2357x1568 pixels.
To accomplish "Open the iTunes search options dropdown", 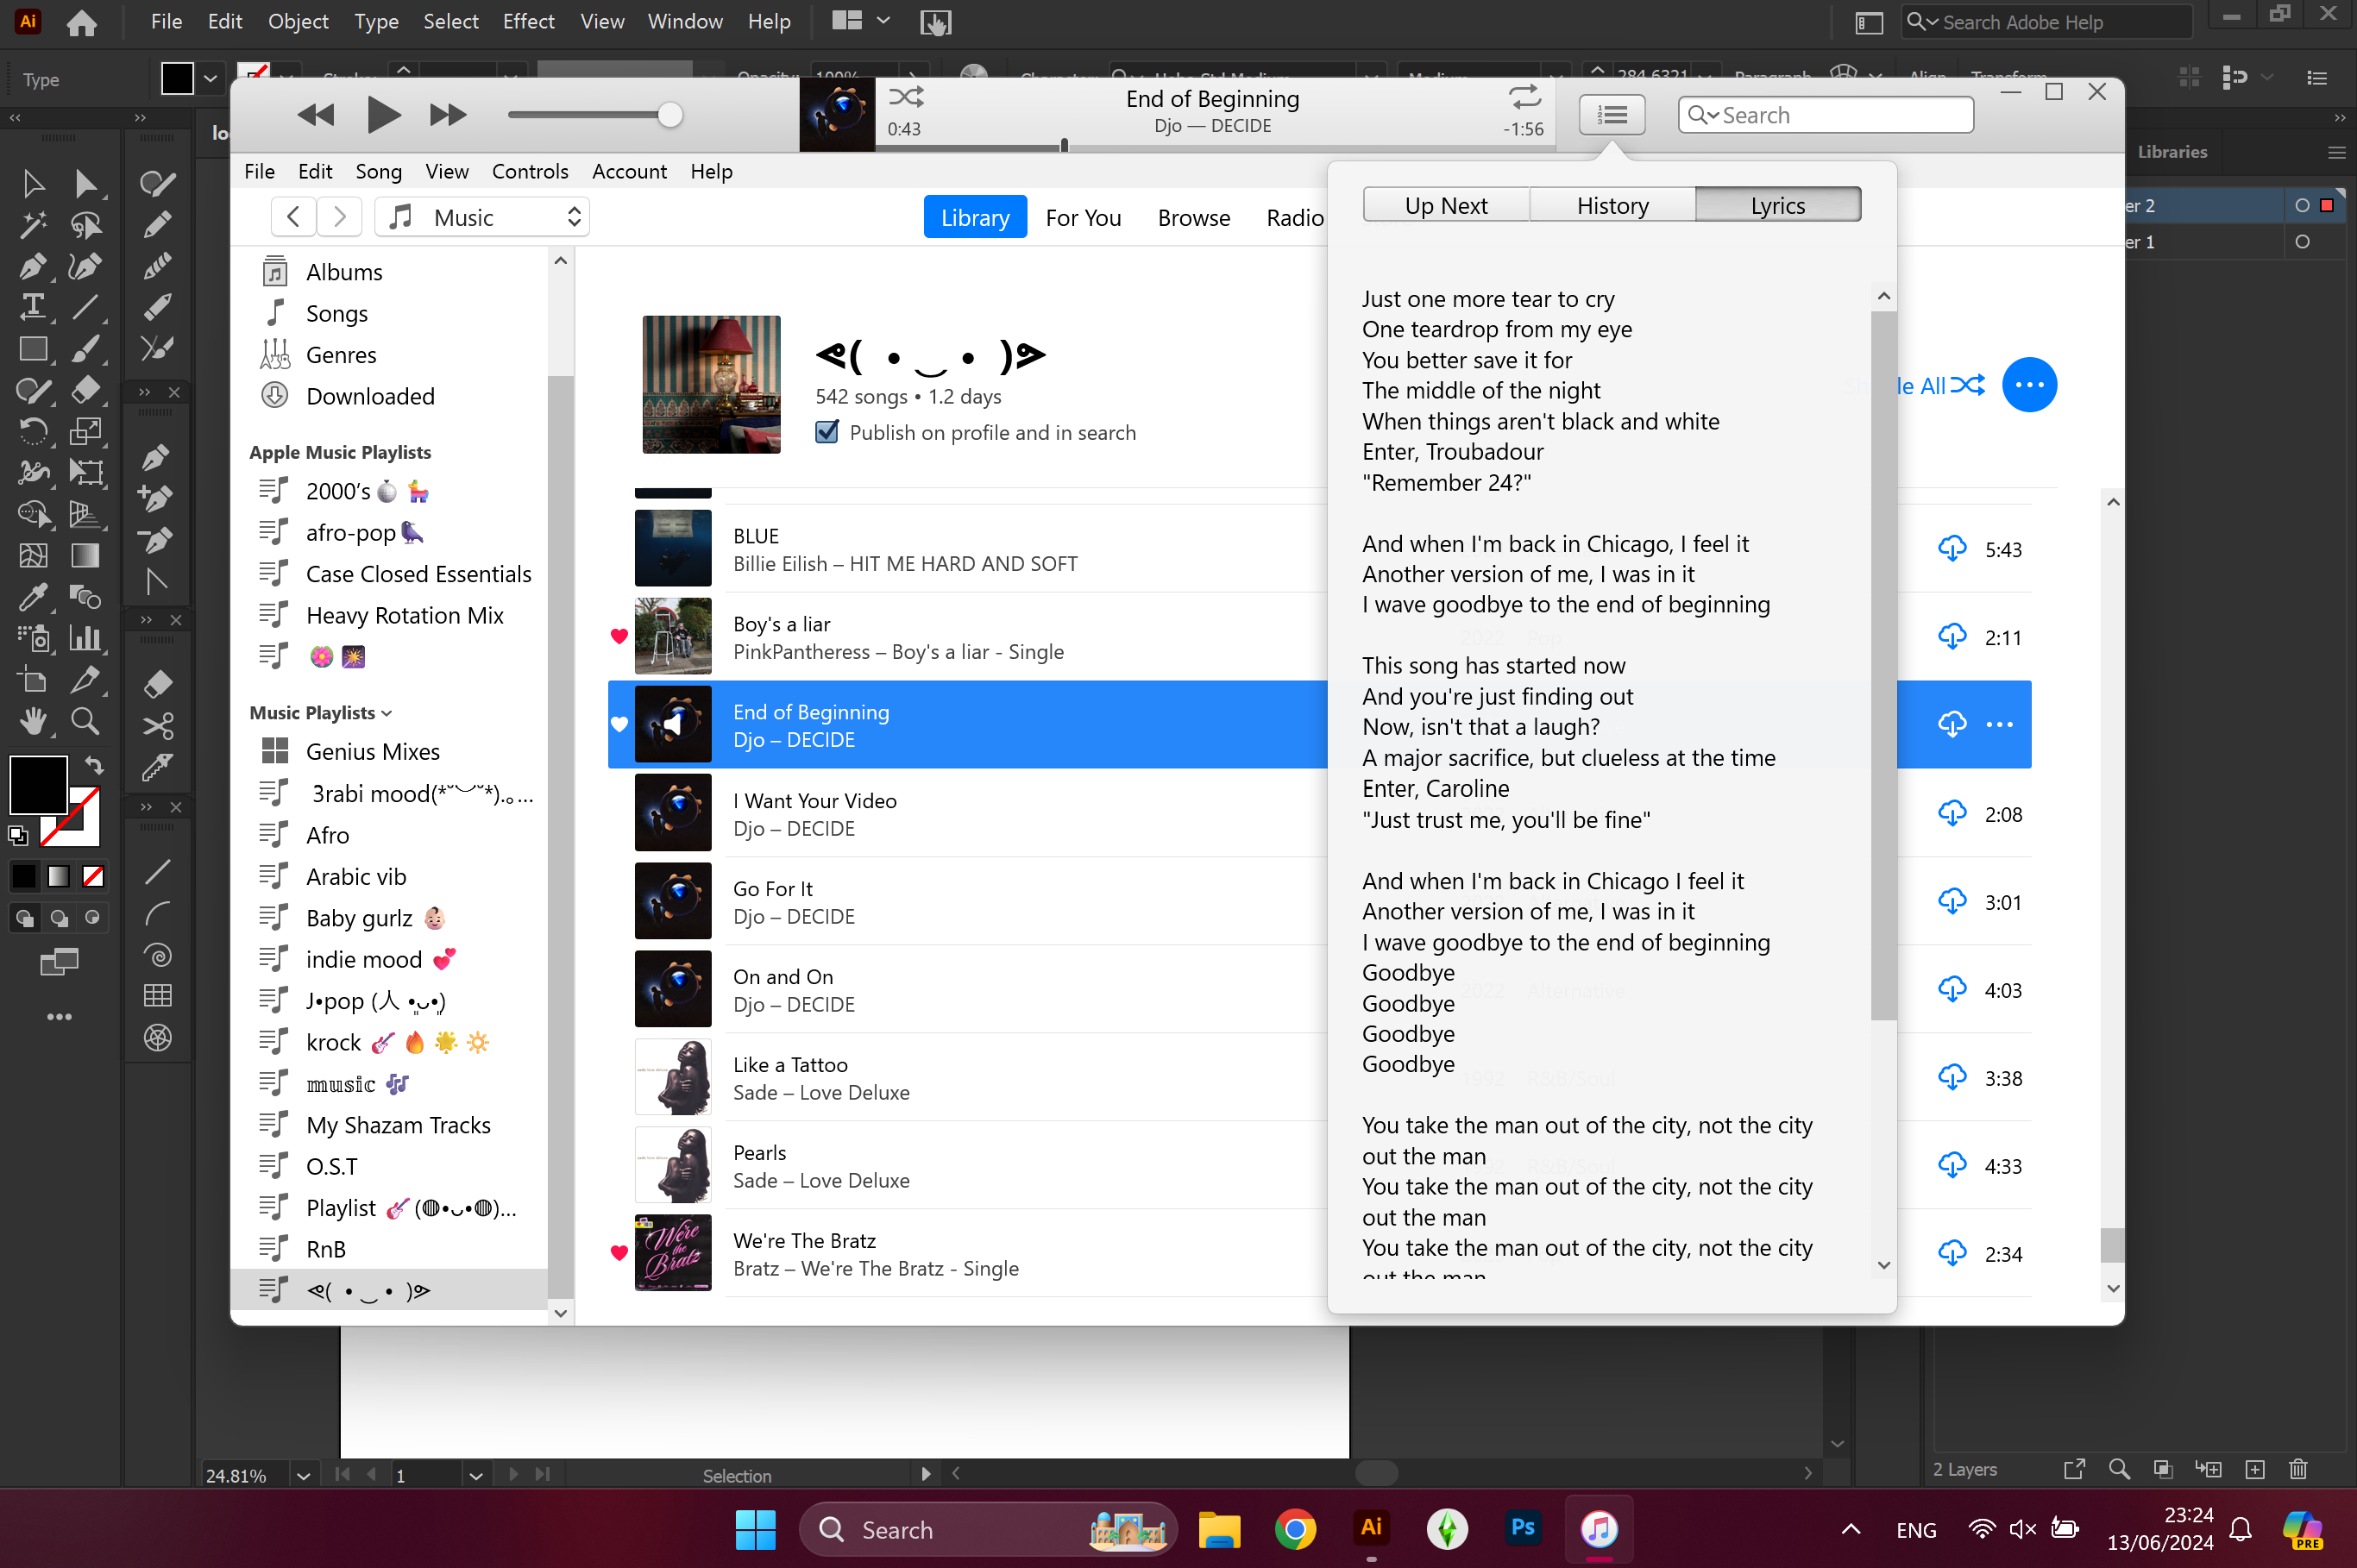I will [1704, 115].
